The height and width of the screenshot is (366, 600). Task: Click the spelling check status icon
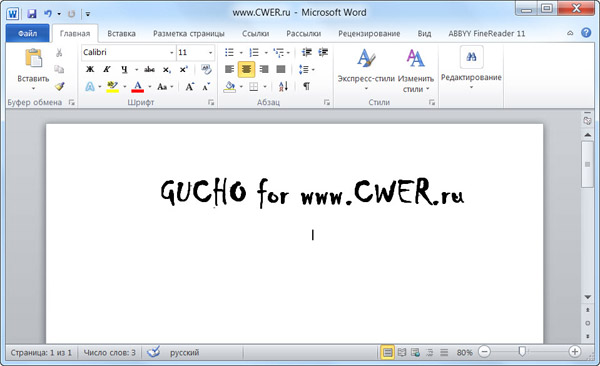click(x=153, y=352)
